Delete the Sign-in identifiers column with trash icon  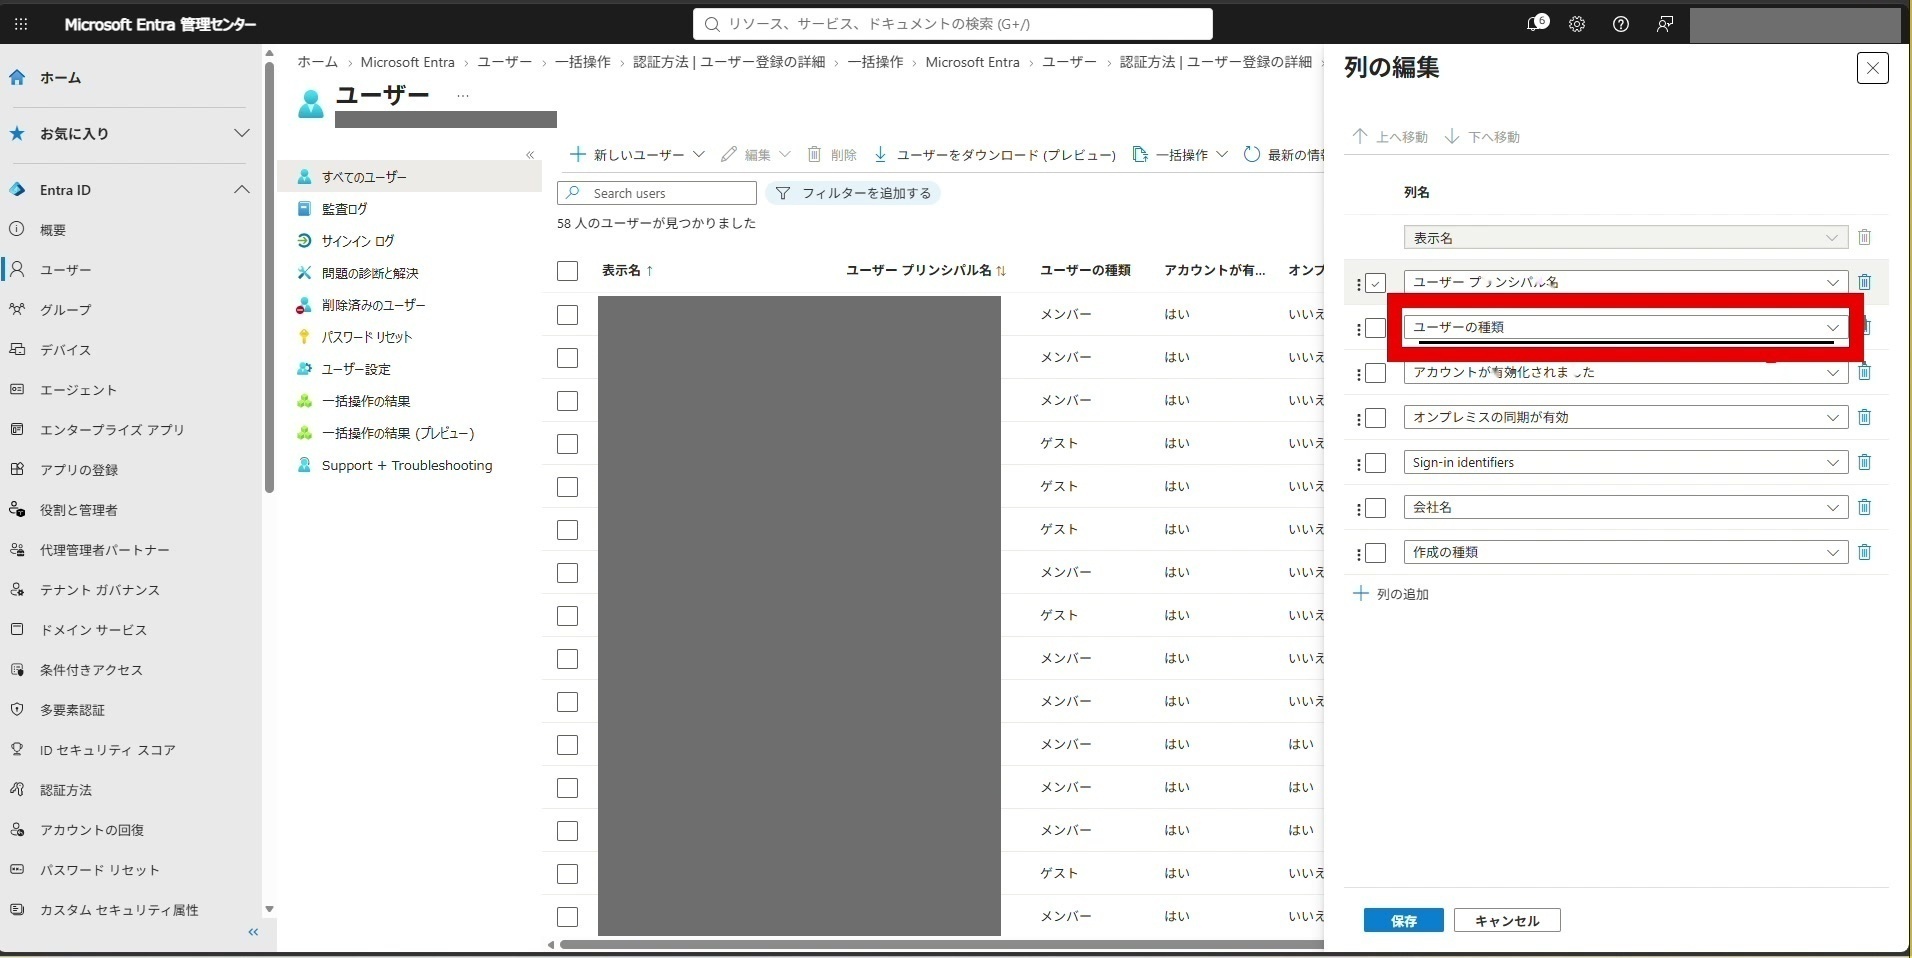click(x=1864, y=462)
